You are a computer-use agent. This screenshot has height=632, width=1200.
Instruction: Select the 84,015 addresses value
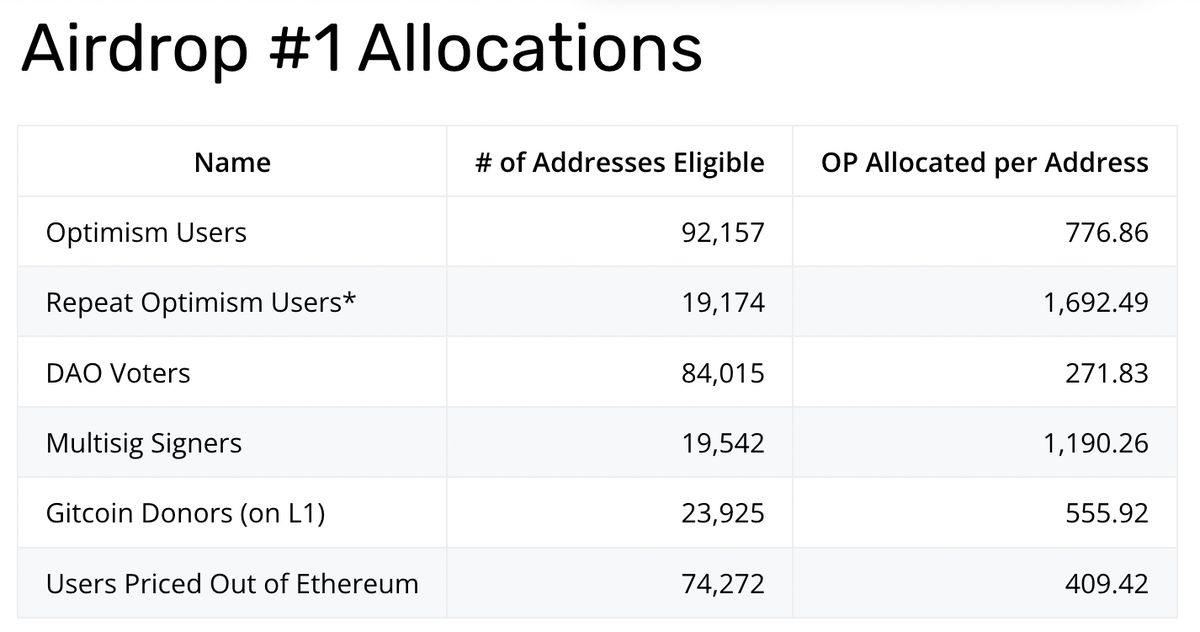(723, 374)
